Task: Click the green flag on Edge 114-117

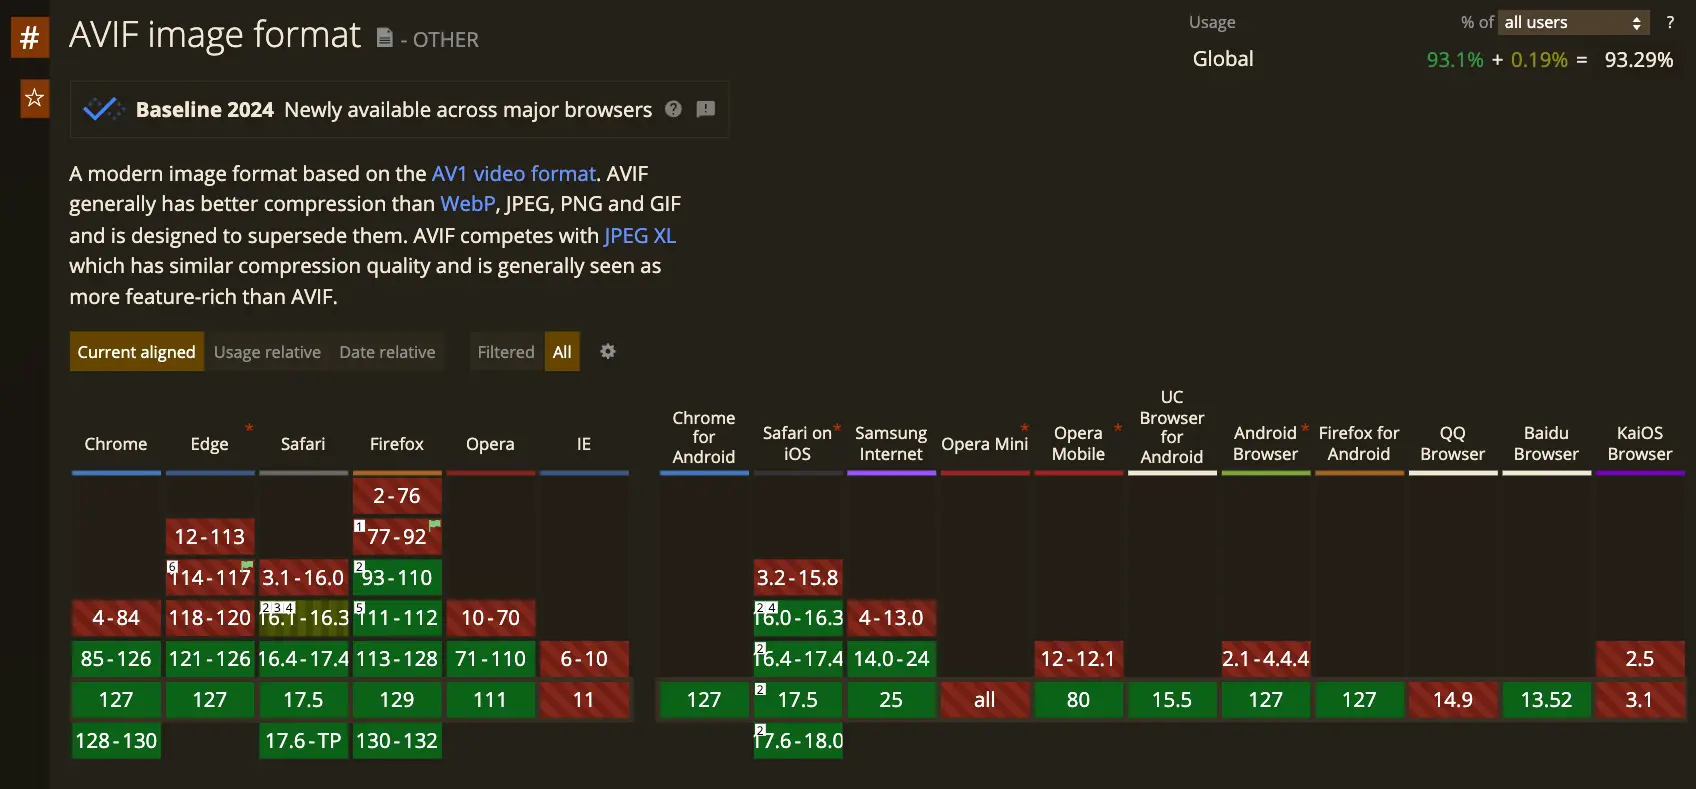Action: (x=247, y=565)
